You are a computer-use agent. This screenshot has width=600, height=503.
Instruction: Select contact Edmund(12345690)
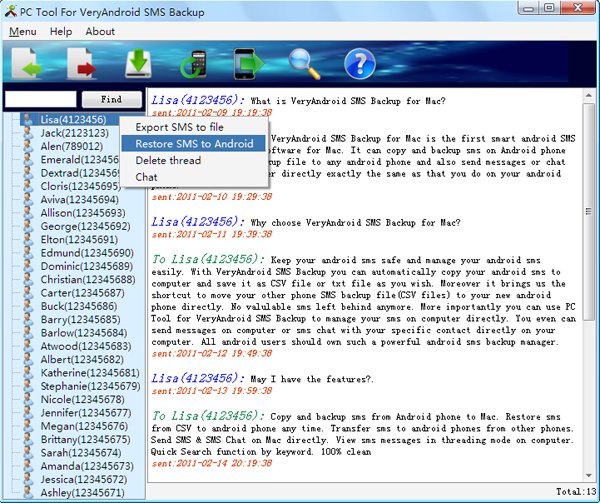87,253
